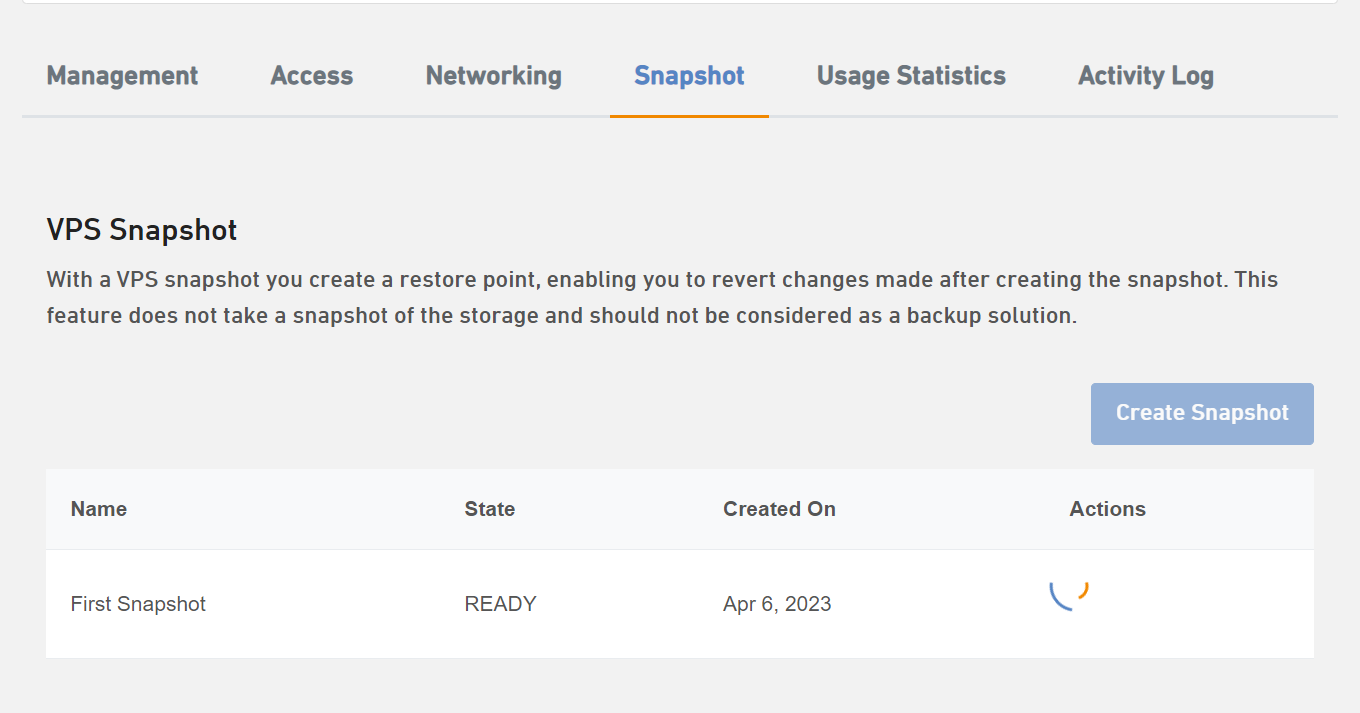This screenshot has height=713, width=1360.
Task: Click the Apr 6, 2023 date
Action: [x=777, y=604]
